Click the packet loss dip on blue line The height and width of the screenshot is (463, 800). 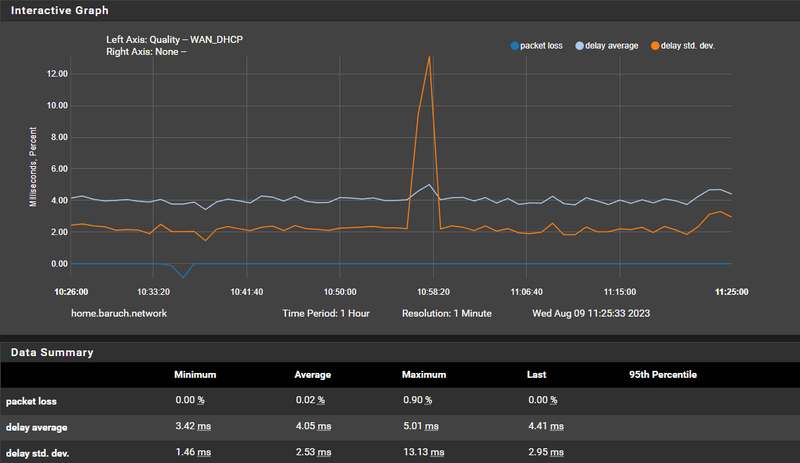click(183, 277)
